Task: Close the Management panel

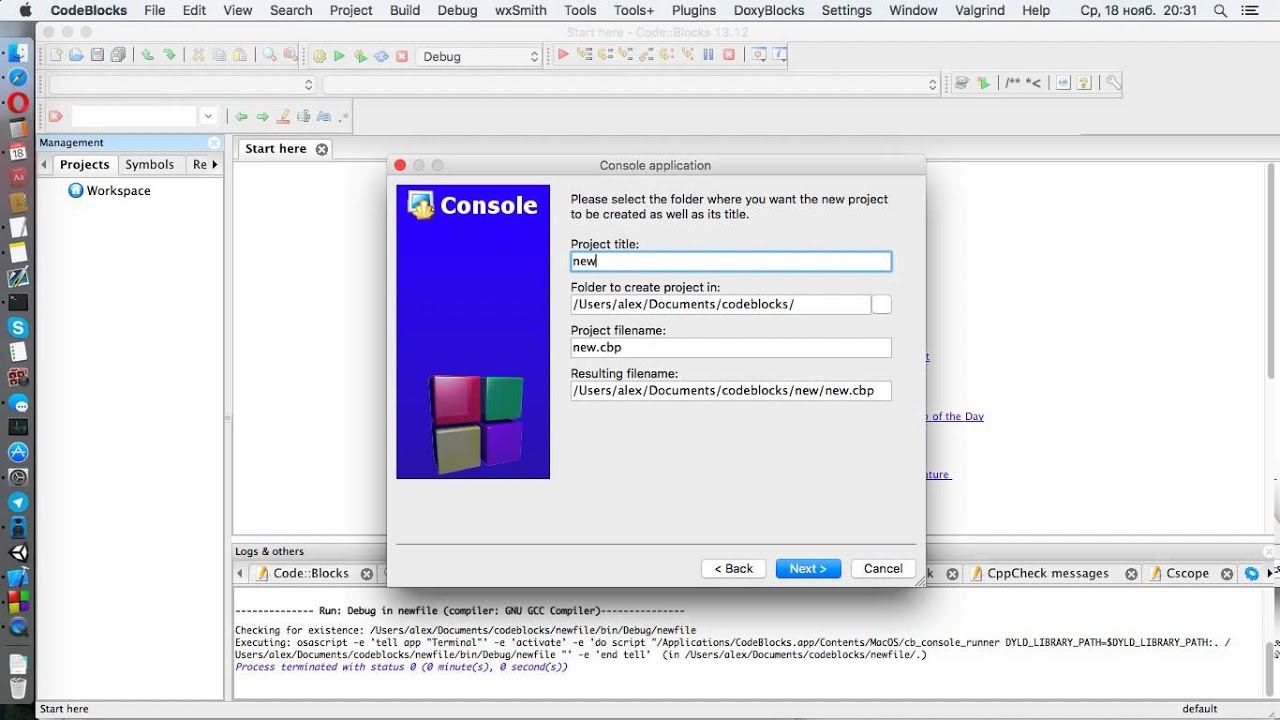Action: click(214, 142)
